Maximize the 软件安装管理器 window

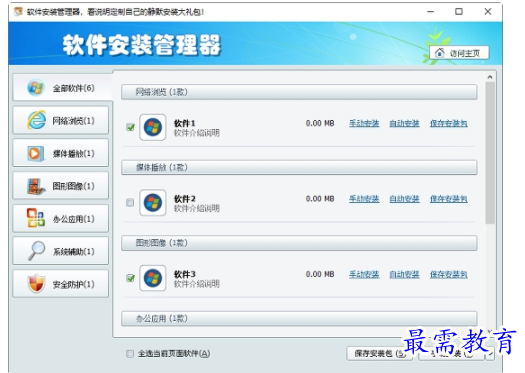[x=459, y=12]
